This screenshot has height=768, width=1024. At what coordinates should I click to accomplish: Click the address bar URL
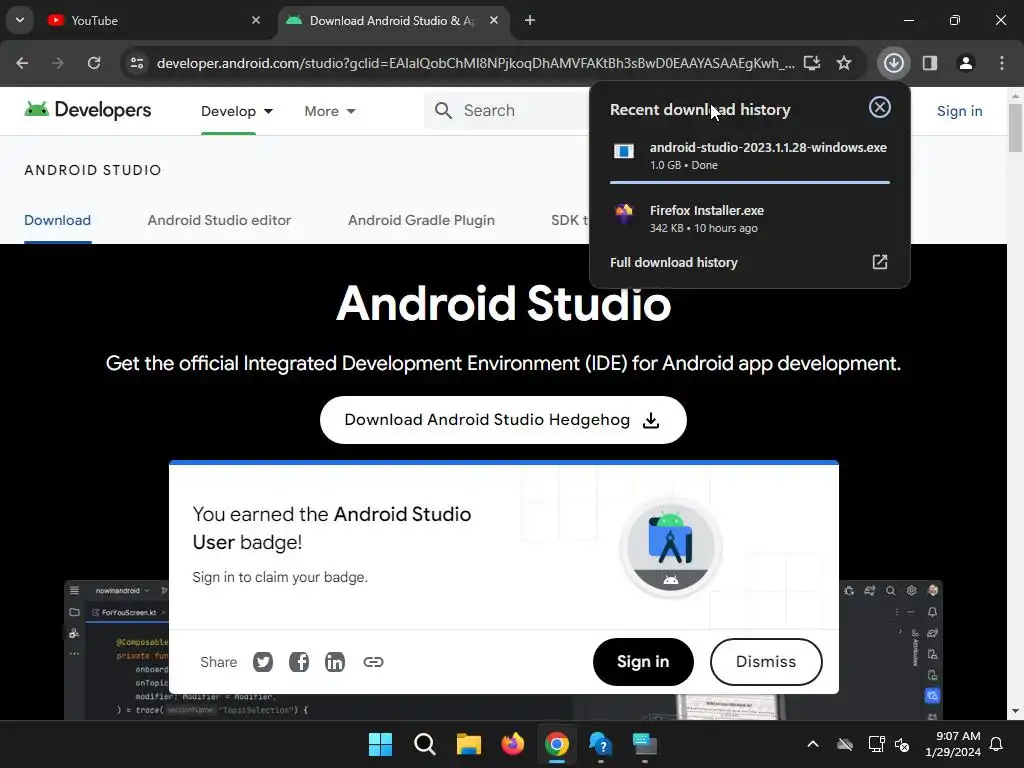tap(475, 63)
